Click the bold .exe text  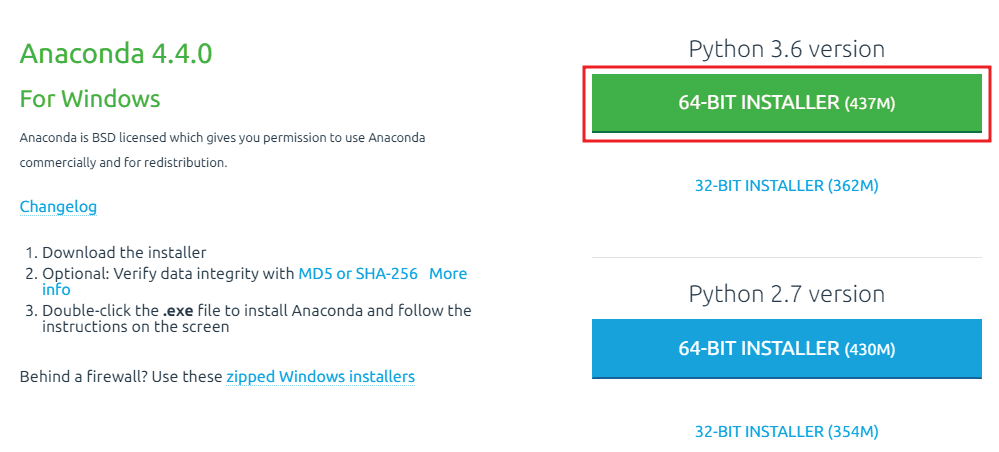[178, 311]
